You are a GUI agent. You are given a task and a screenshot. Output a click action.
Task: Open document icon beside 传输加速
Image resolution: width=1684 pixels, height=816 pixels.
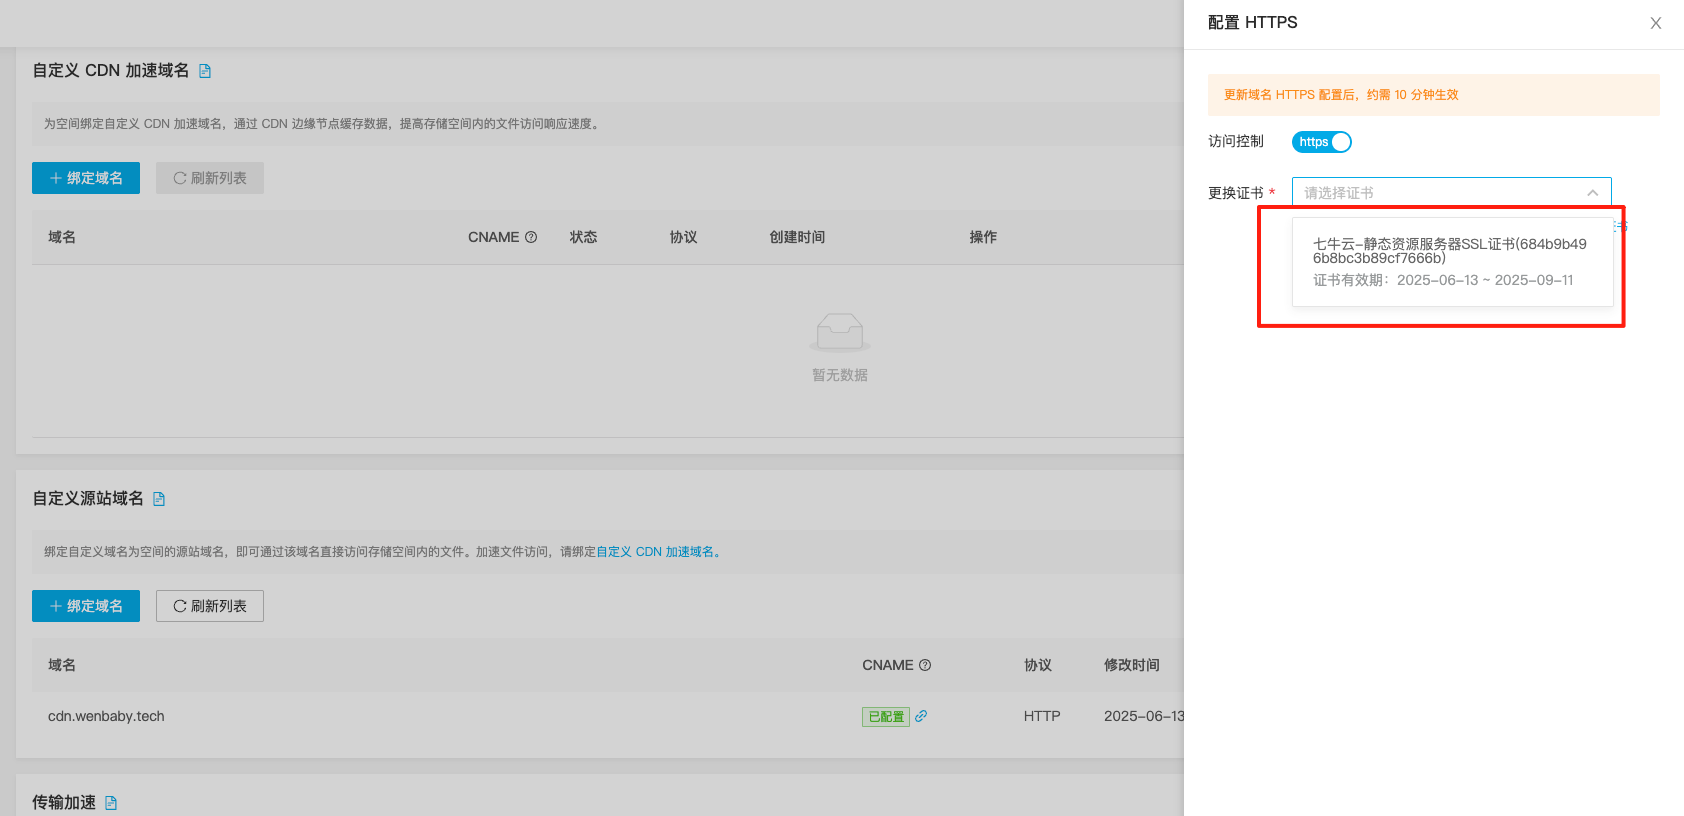click(x=111, y=803)
